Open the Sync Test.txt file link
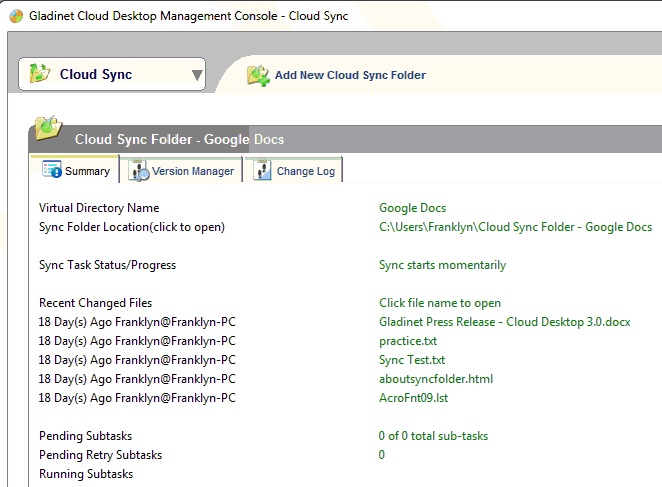The width and height of the screenshot is (662, 487). click(x=412, y=360)
